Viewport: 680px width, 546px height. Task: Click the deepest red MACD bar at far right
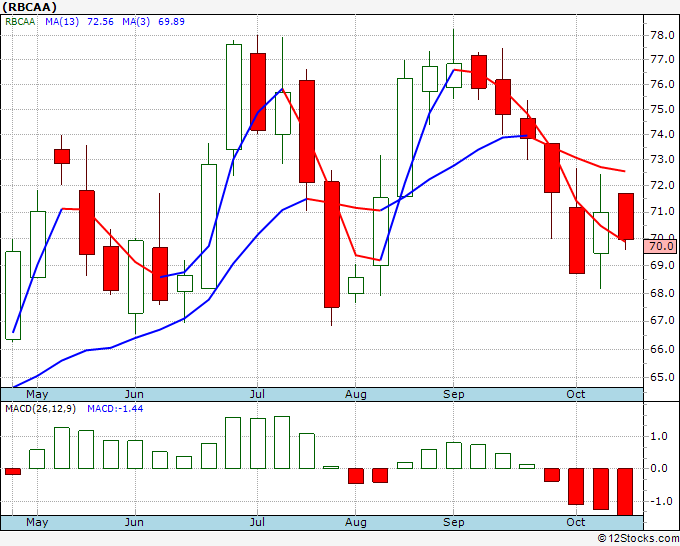tap(625, 491)
